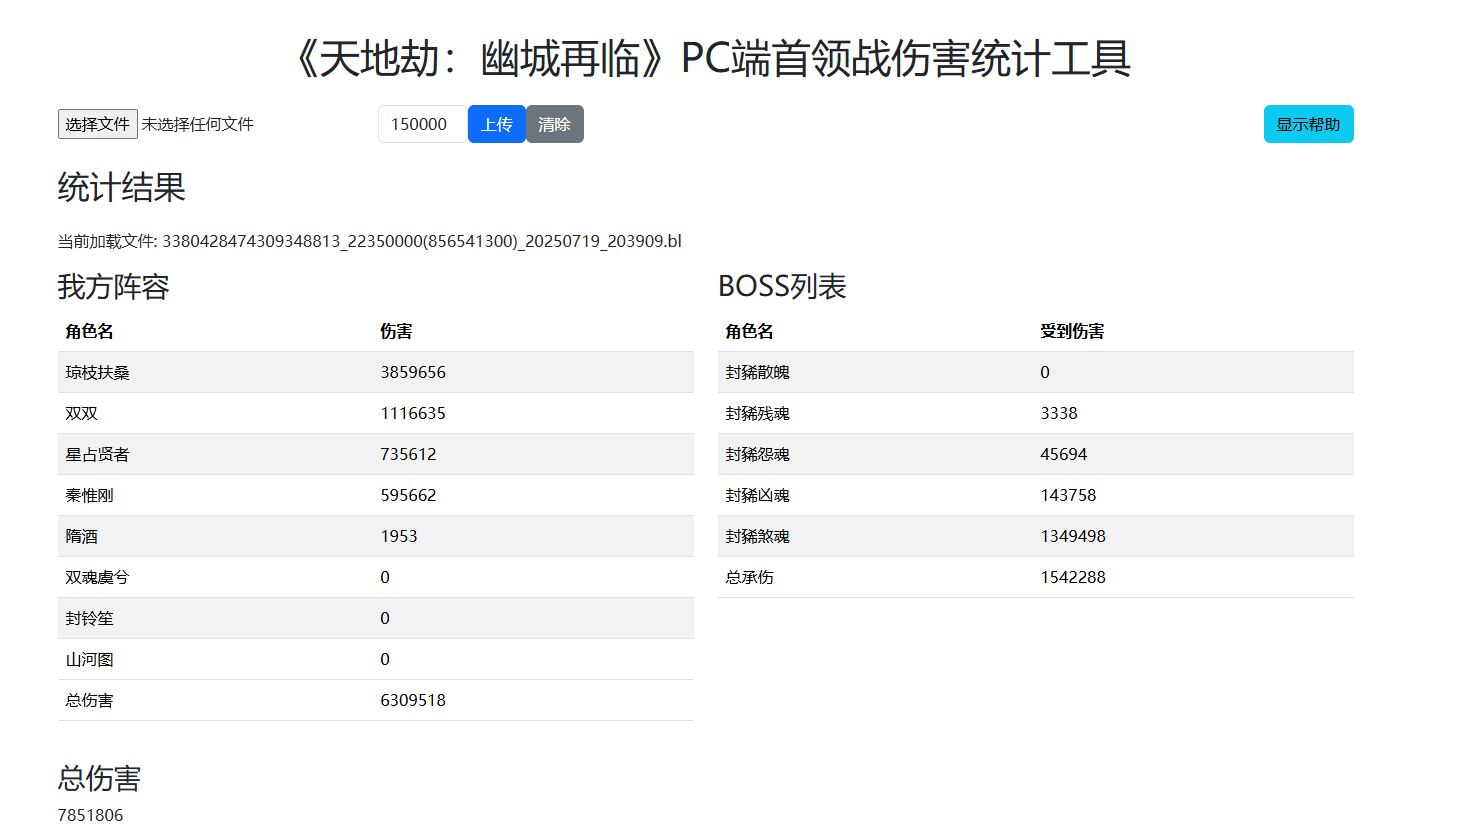Select the 封豨怨魂 boss name
This screenshot has height=825, width=1472.
pos(758,454)
